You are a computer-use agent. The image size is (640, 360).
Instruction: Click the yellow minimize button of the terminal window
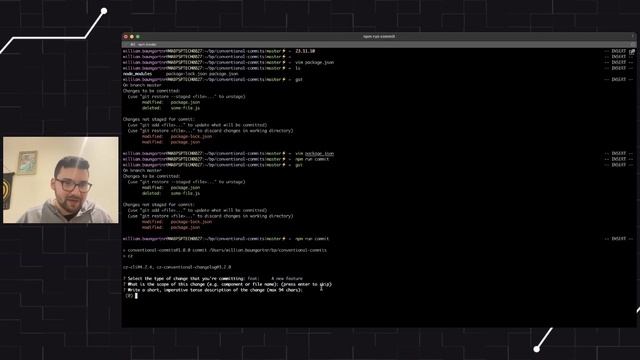132,37
